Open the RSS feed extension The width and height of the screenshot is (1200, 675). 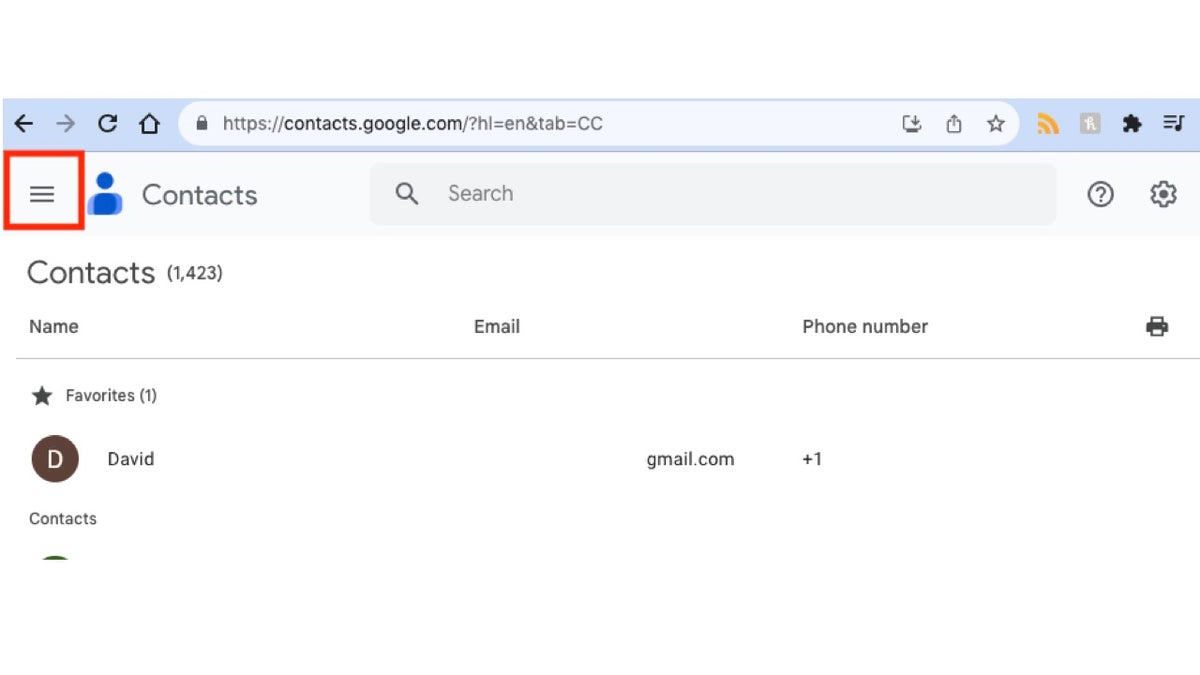coord(1048,124)
